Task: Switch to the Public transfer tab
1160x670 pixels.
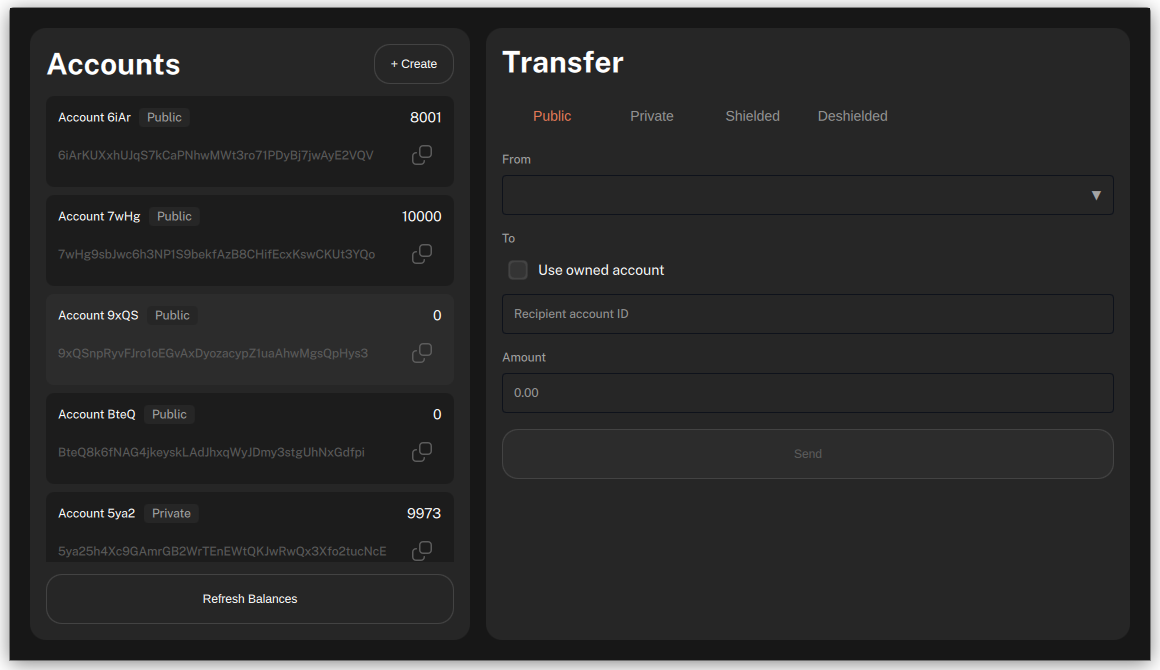Action: pyautogui.click(x=552, y=116)
